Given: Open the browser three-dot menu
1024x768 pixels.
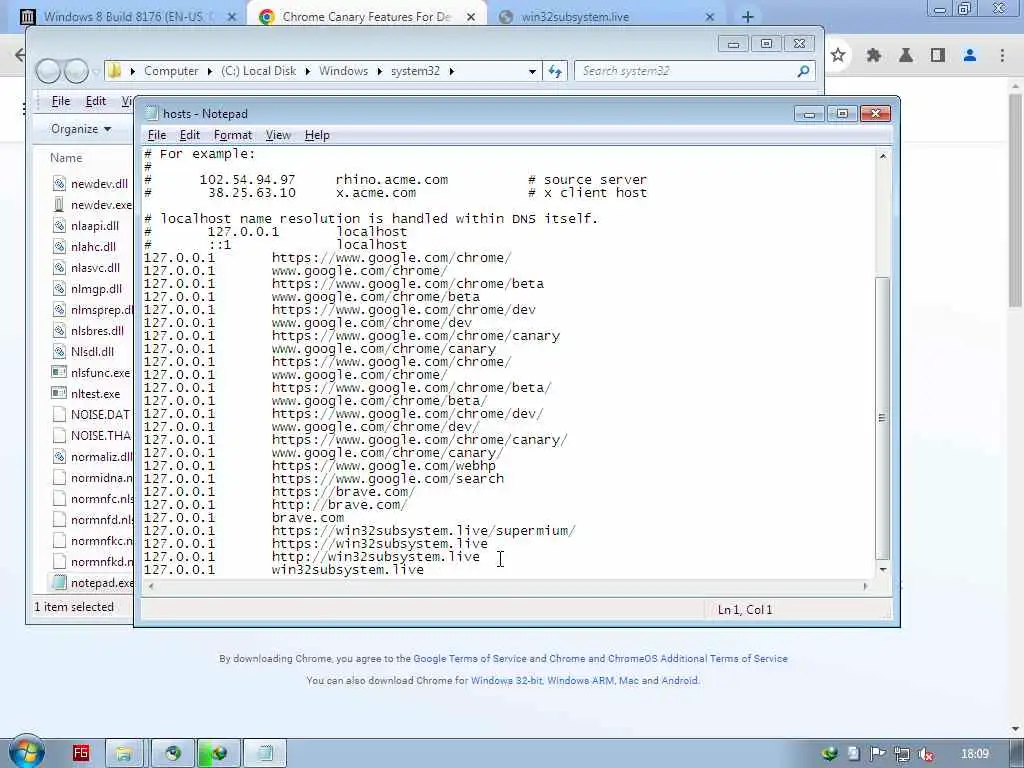Looking at the screenshot, I should click(1002, 56).
